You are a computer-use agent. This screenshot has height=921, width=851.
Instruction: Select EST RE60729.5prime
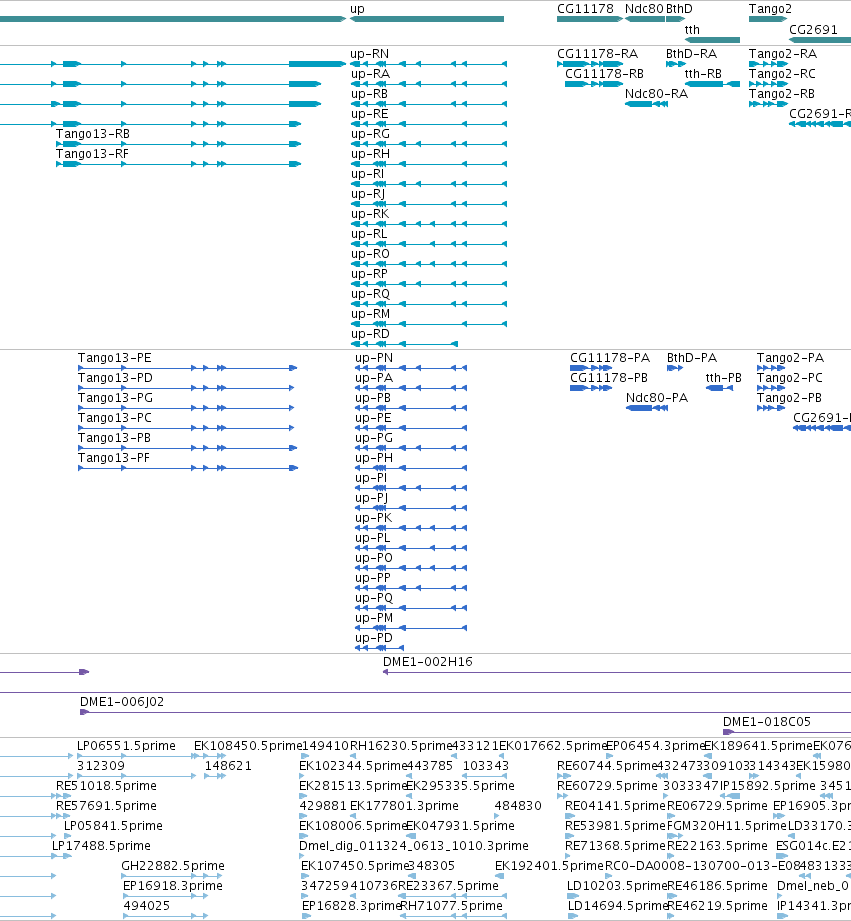point(607,786)
